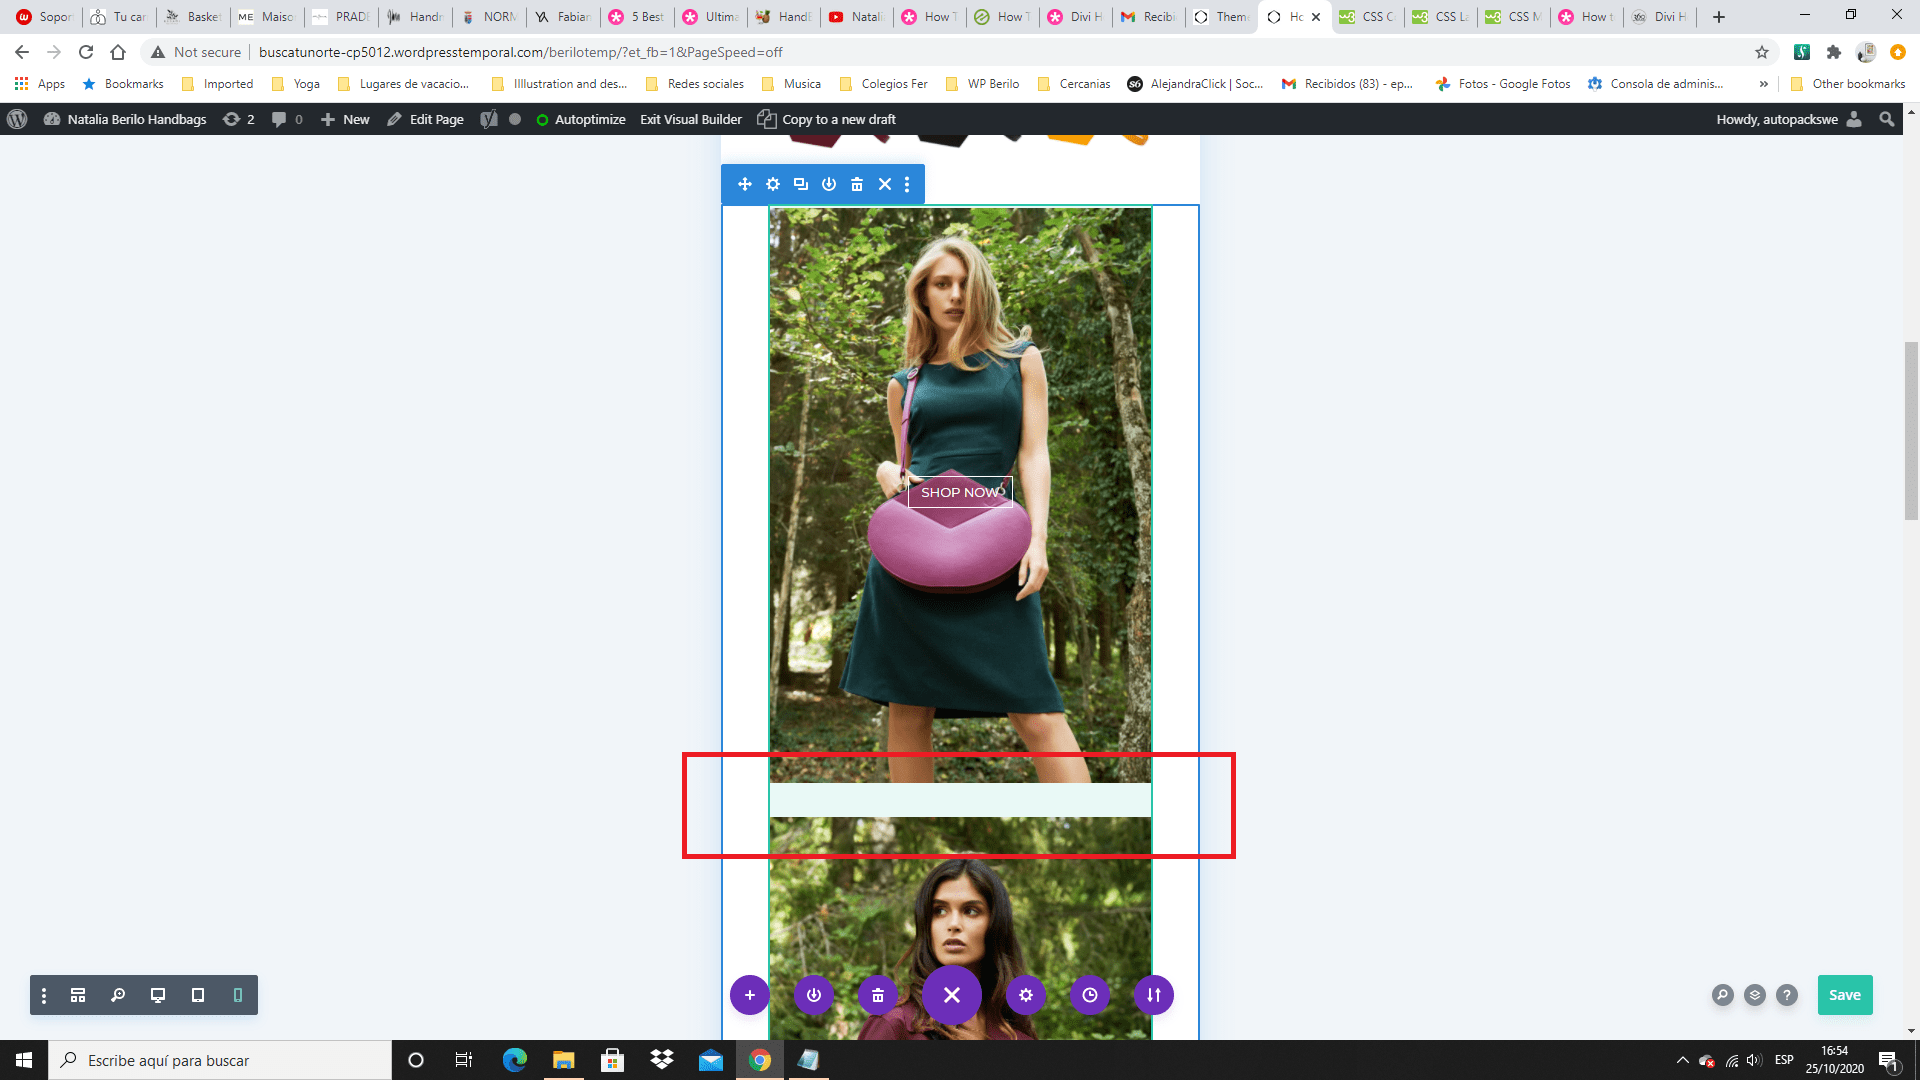Viewport: 1920px width, 1080px height.
Task: Click Exit Visual Builder
Action: [x=691, y=119]
